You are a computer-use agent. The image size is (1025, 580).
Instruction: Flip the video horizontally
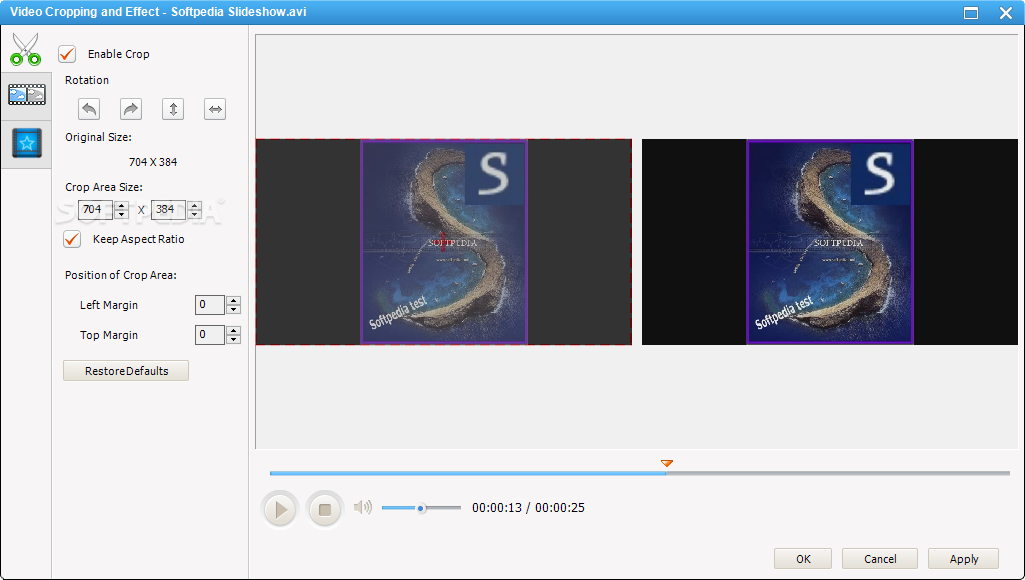[214, 109]
